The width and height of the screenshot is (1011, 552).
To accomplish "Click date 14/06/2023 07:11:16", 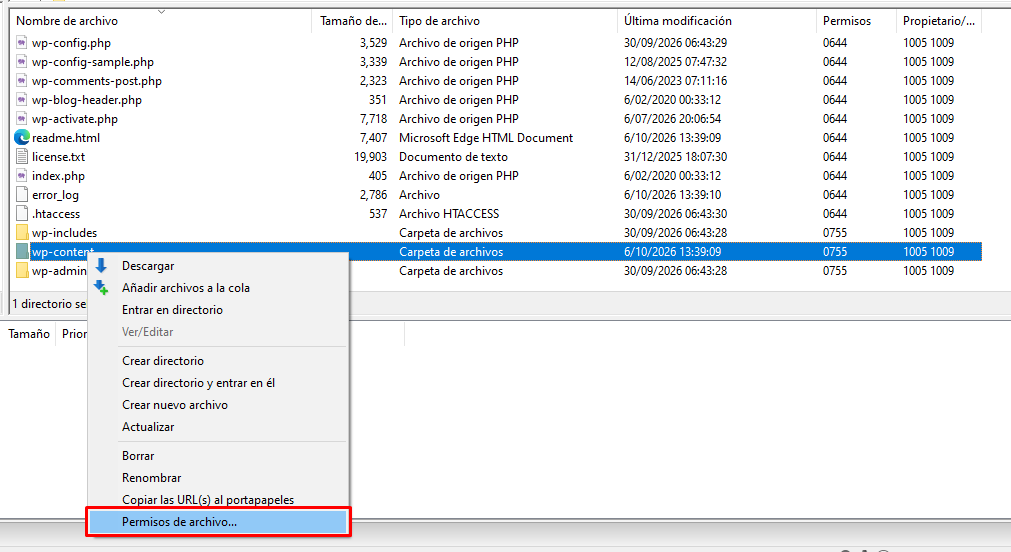I will tap(675, 81).
